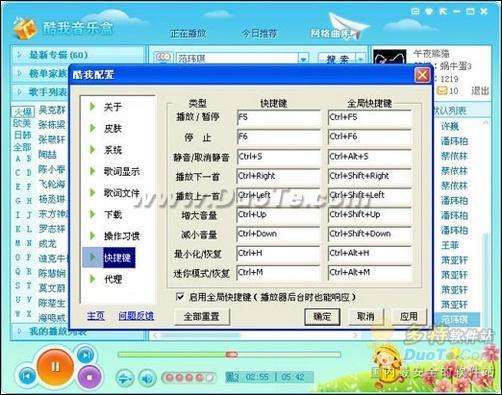
Task: Click the playback progress slider handle
Action: [232, 354]
